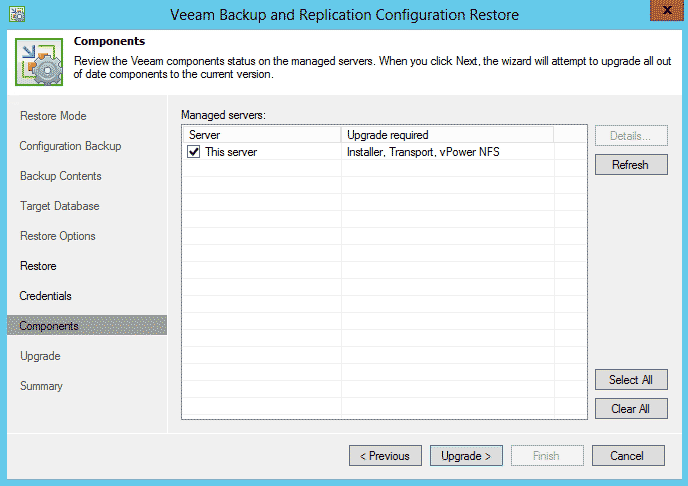Click Clear All button

631,408
